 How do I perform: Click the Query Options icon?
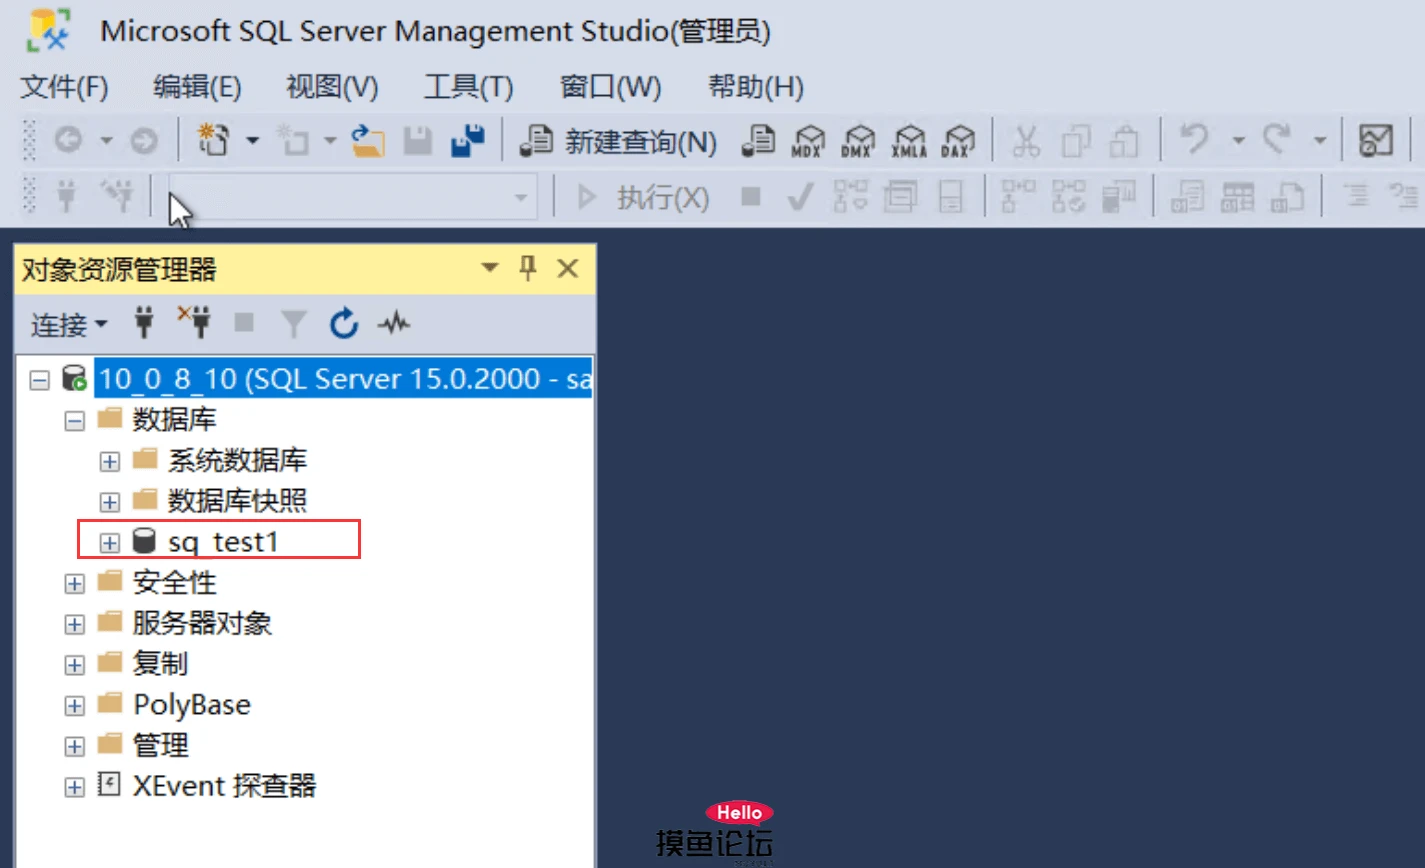[x=900, y=196]
